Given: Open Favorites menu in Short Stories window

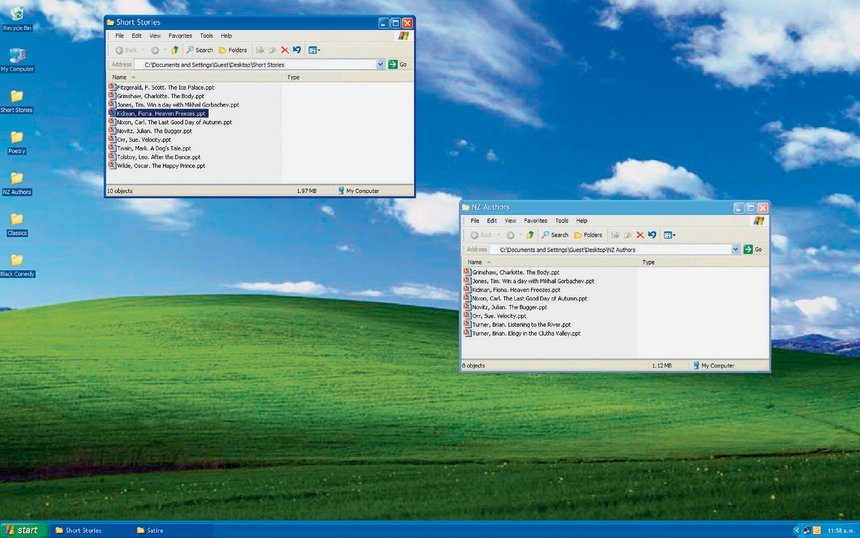Looking at the screenshot, I should click(180, 36).
